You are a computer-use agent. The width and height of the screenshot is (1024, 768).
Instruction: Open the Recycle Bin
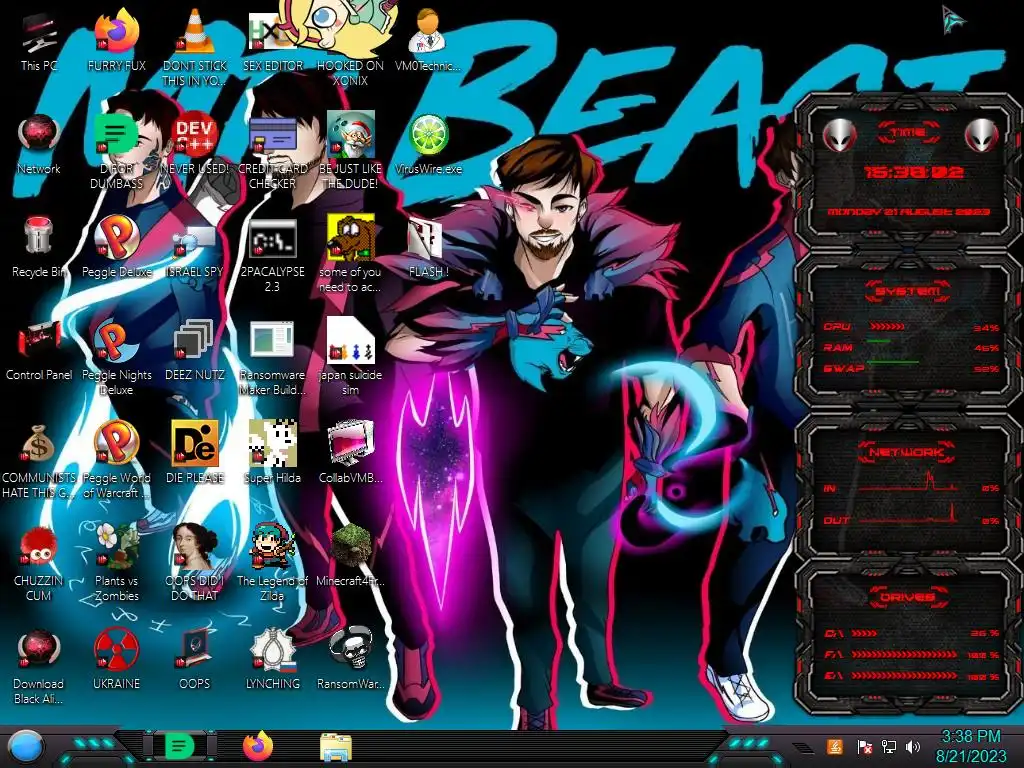pos(39,236)
